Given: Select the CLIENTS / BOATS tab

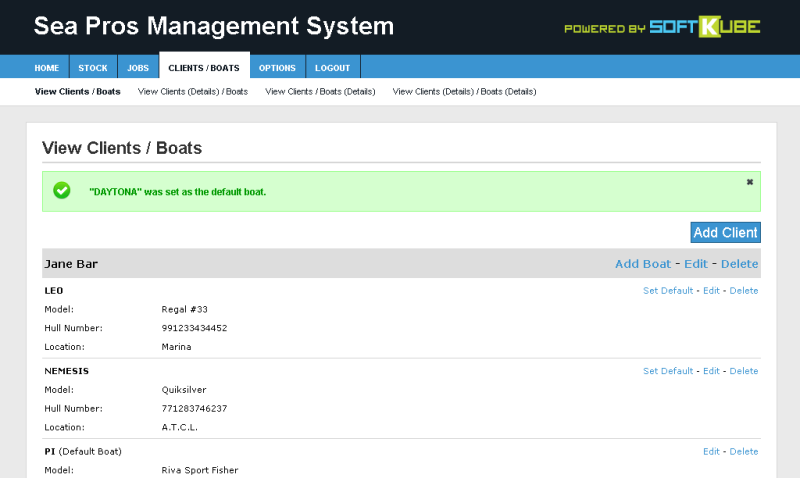Looking at the screenshot, I should tap(204, 67).
